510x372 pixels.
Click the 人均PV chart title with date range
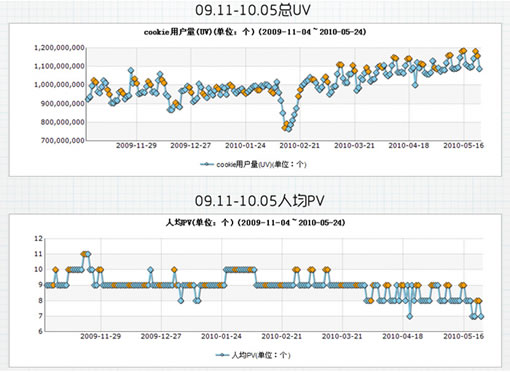[x=255, y=222]
